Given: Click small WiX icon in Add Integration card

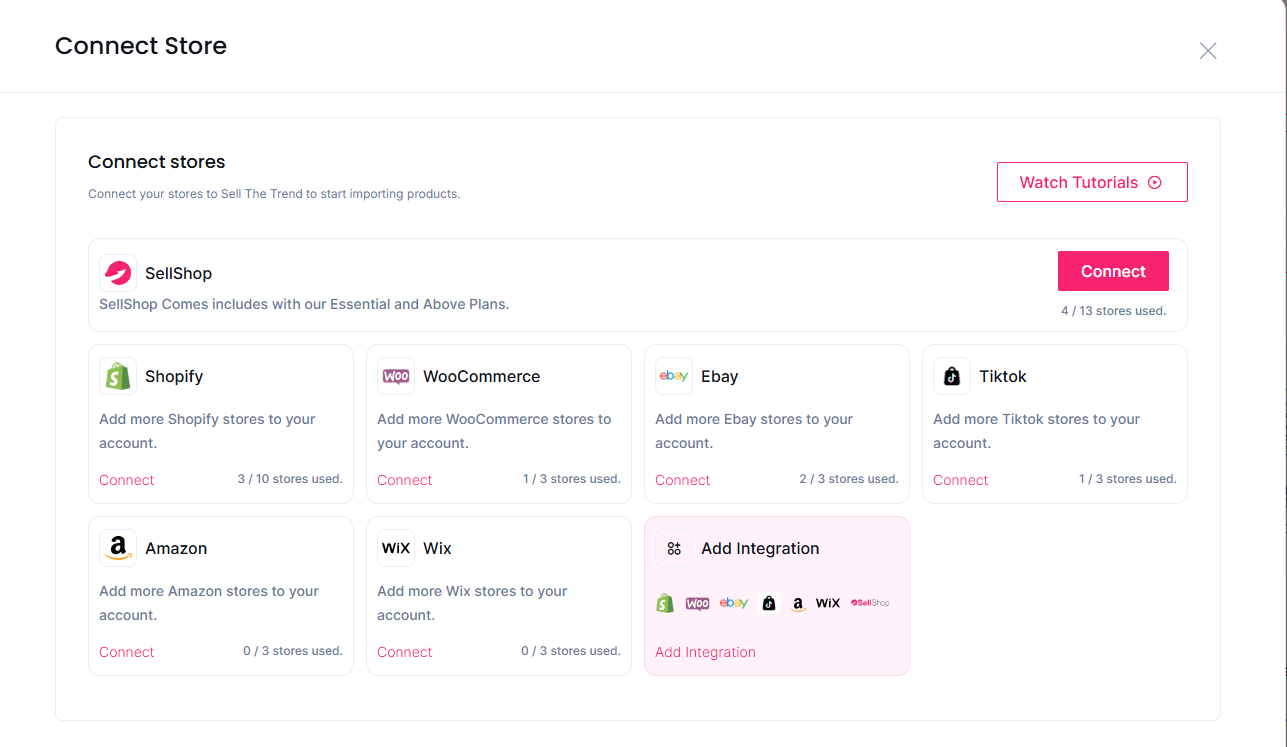Looking at the screenshot, I should [x=828, y=603].
